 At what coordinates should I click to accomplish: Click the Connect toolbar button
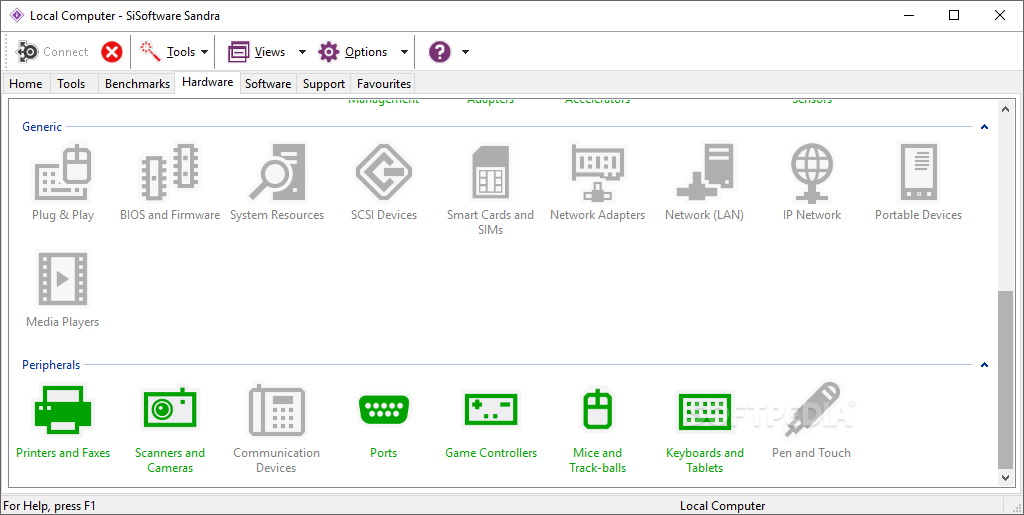click(52, 52)
